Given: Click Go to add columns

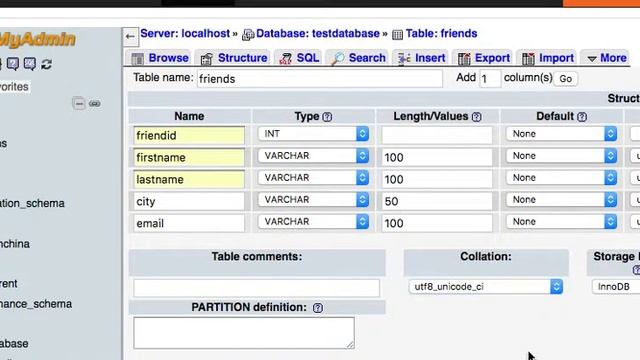Looking at the screenshot, I should pyautogui.click(x=565, y=79).
